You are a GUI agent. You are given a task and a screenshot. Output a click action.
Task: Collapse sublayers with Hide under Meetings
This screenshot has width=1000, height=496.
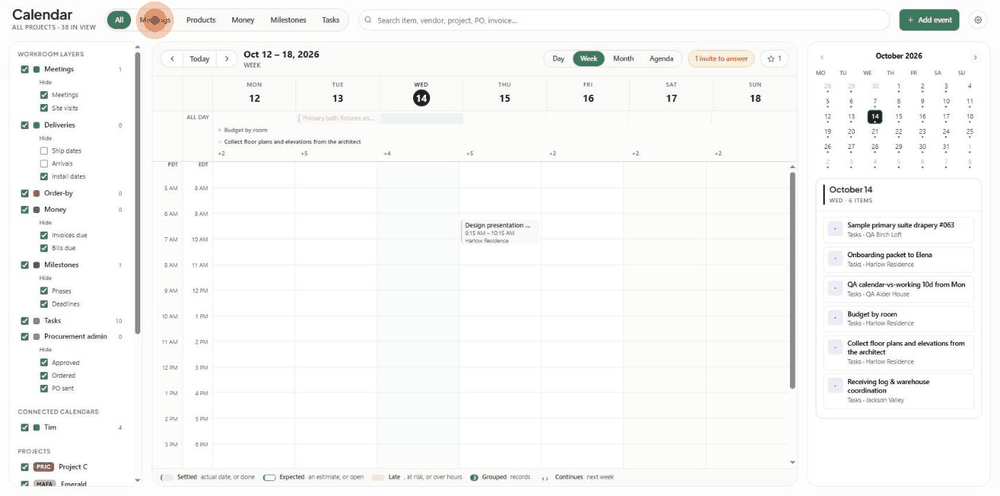45,82
